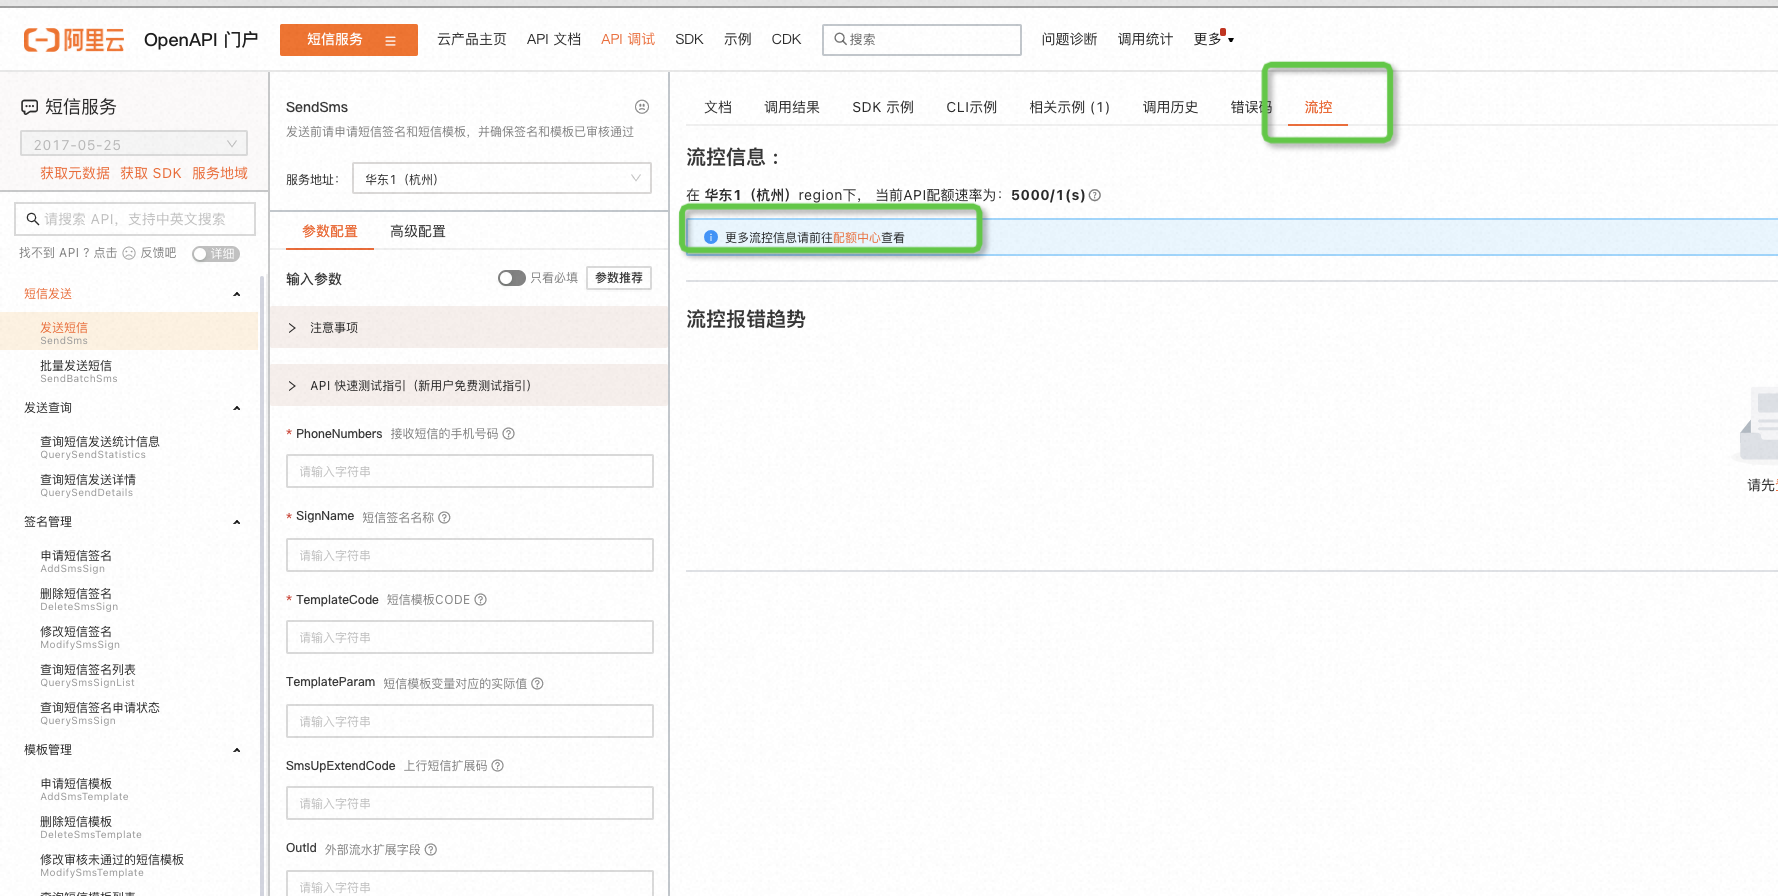
Task: Open the 短信服务 product menu button
Action: click(349, 40)
